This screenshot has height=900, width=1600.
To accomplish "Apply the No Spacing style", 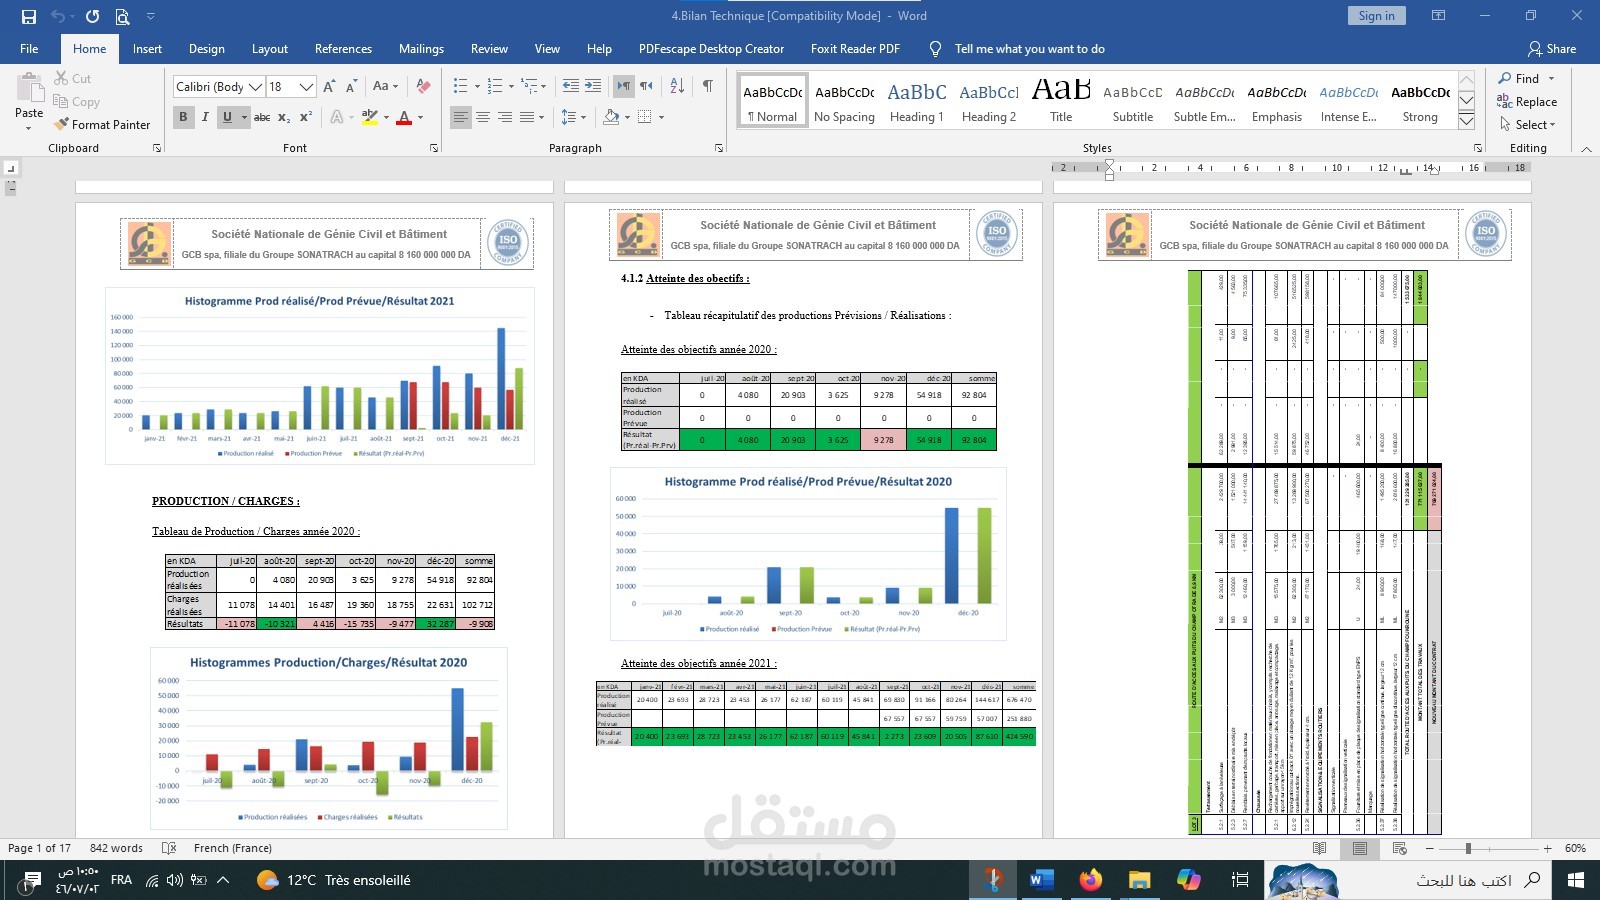I will coord(844,102).
